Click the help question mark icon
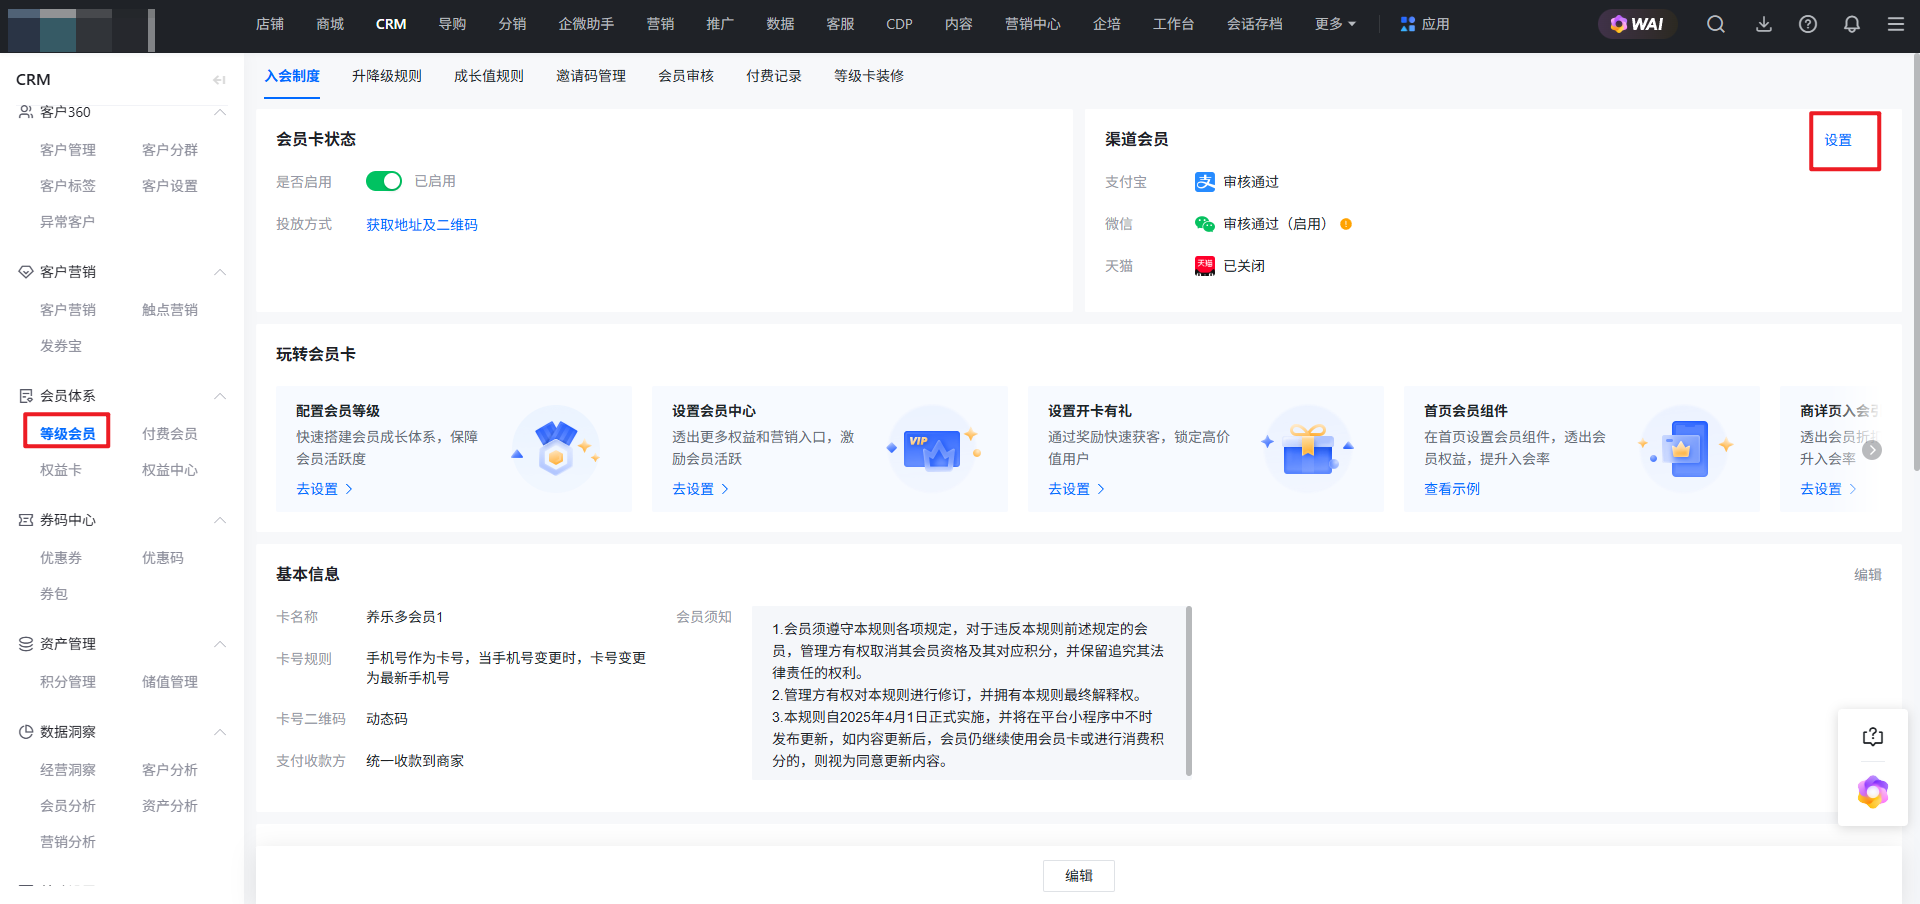The image size is (1920, 904). click(1807, 24)
